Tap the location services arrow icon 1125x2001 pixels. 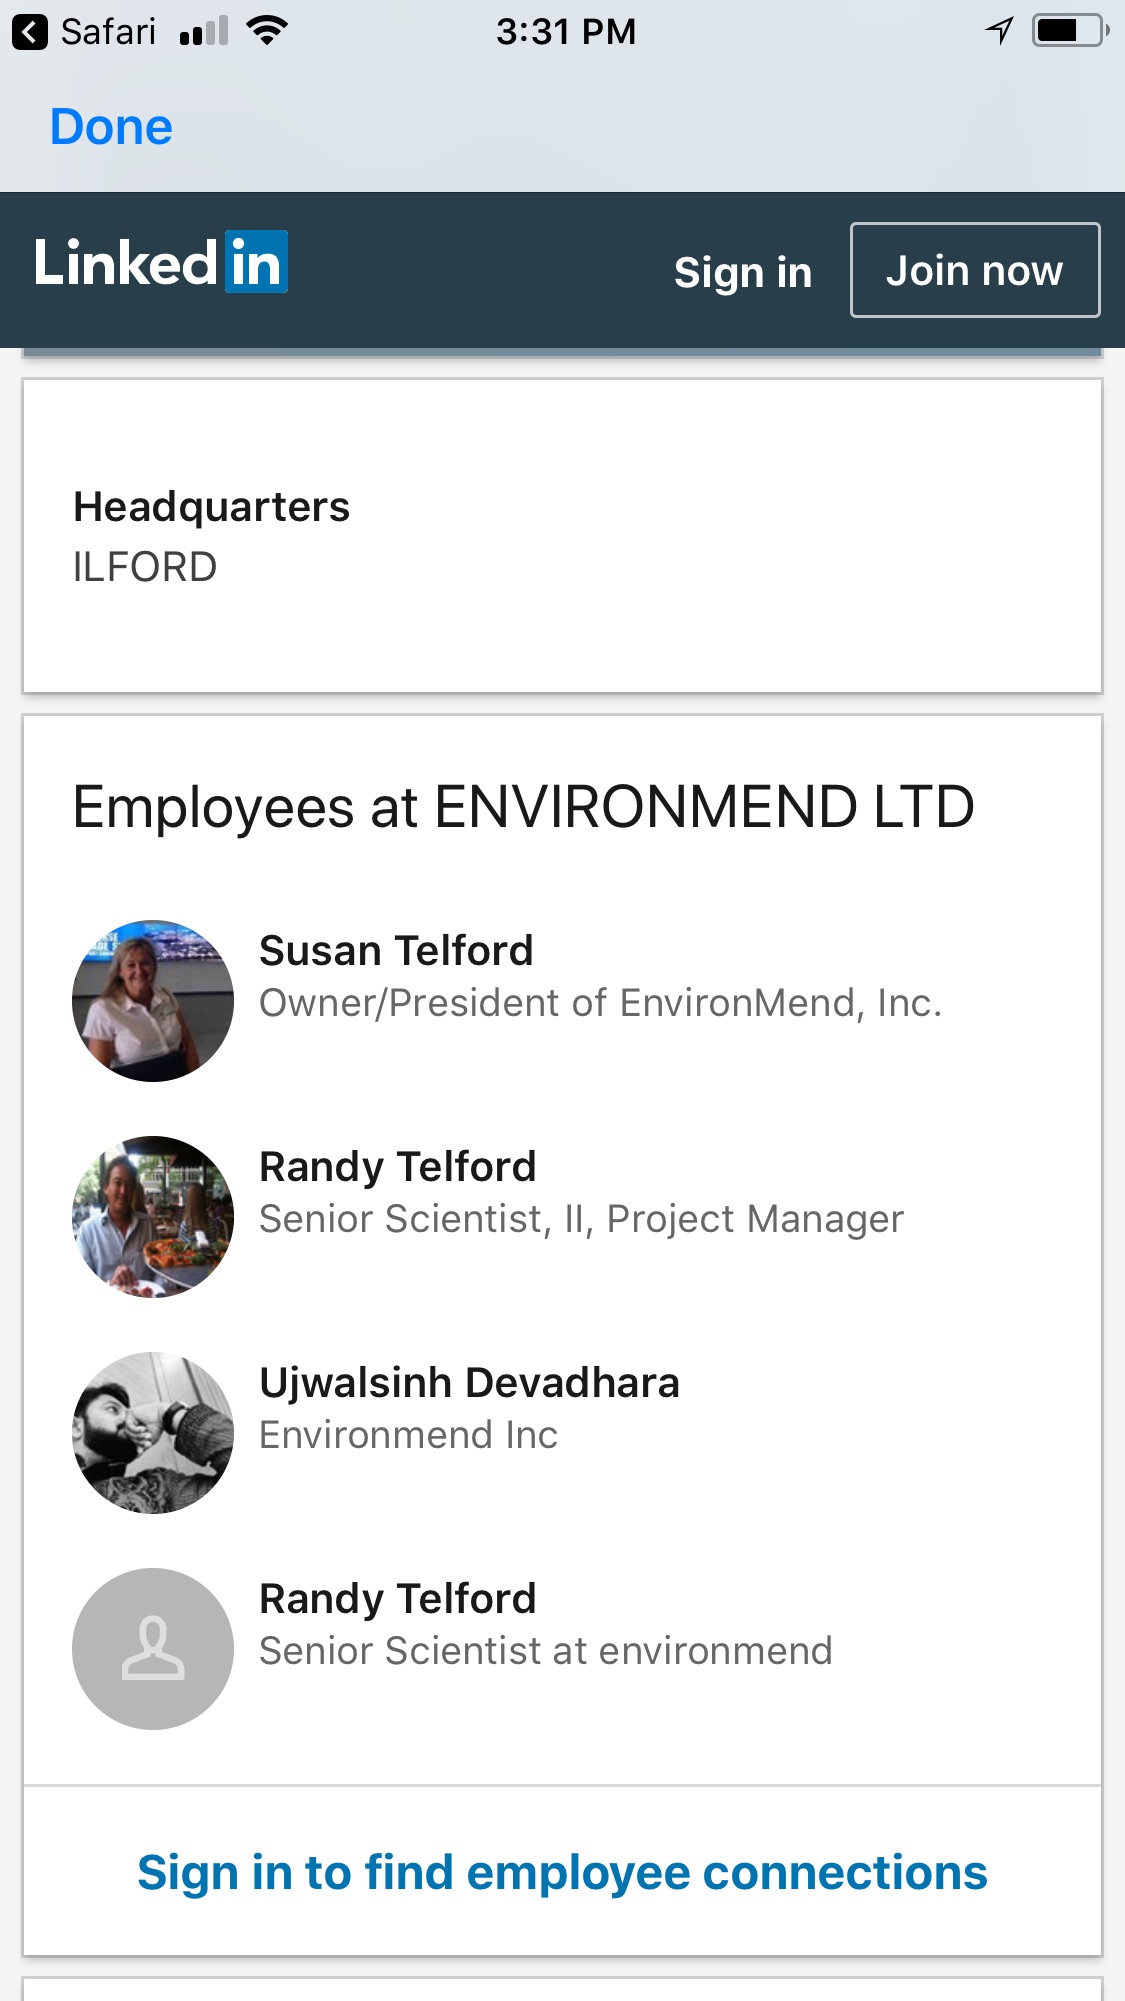999,31
